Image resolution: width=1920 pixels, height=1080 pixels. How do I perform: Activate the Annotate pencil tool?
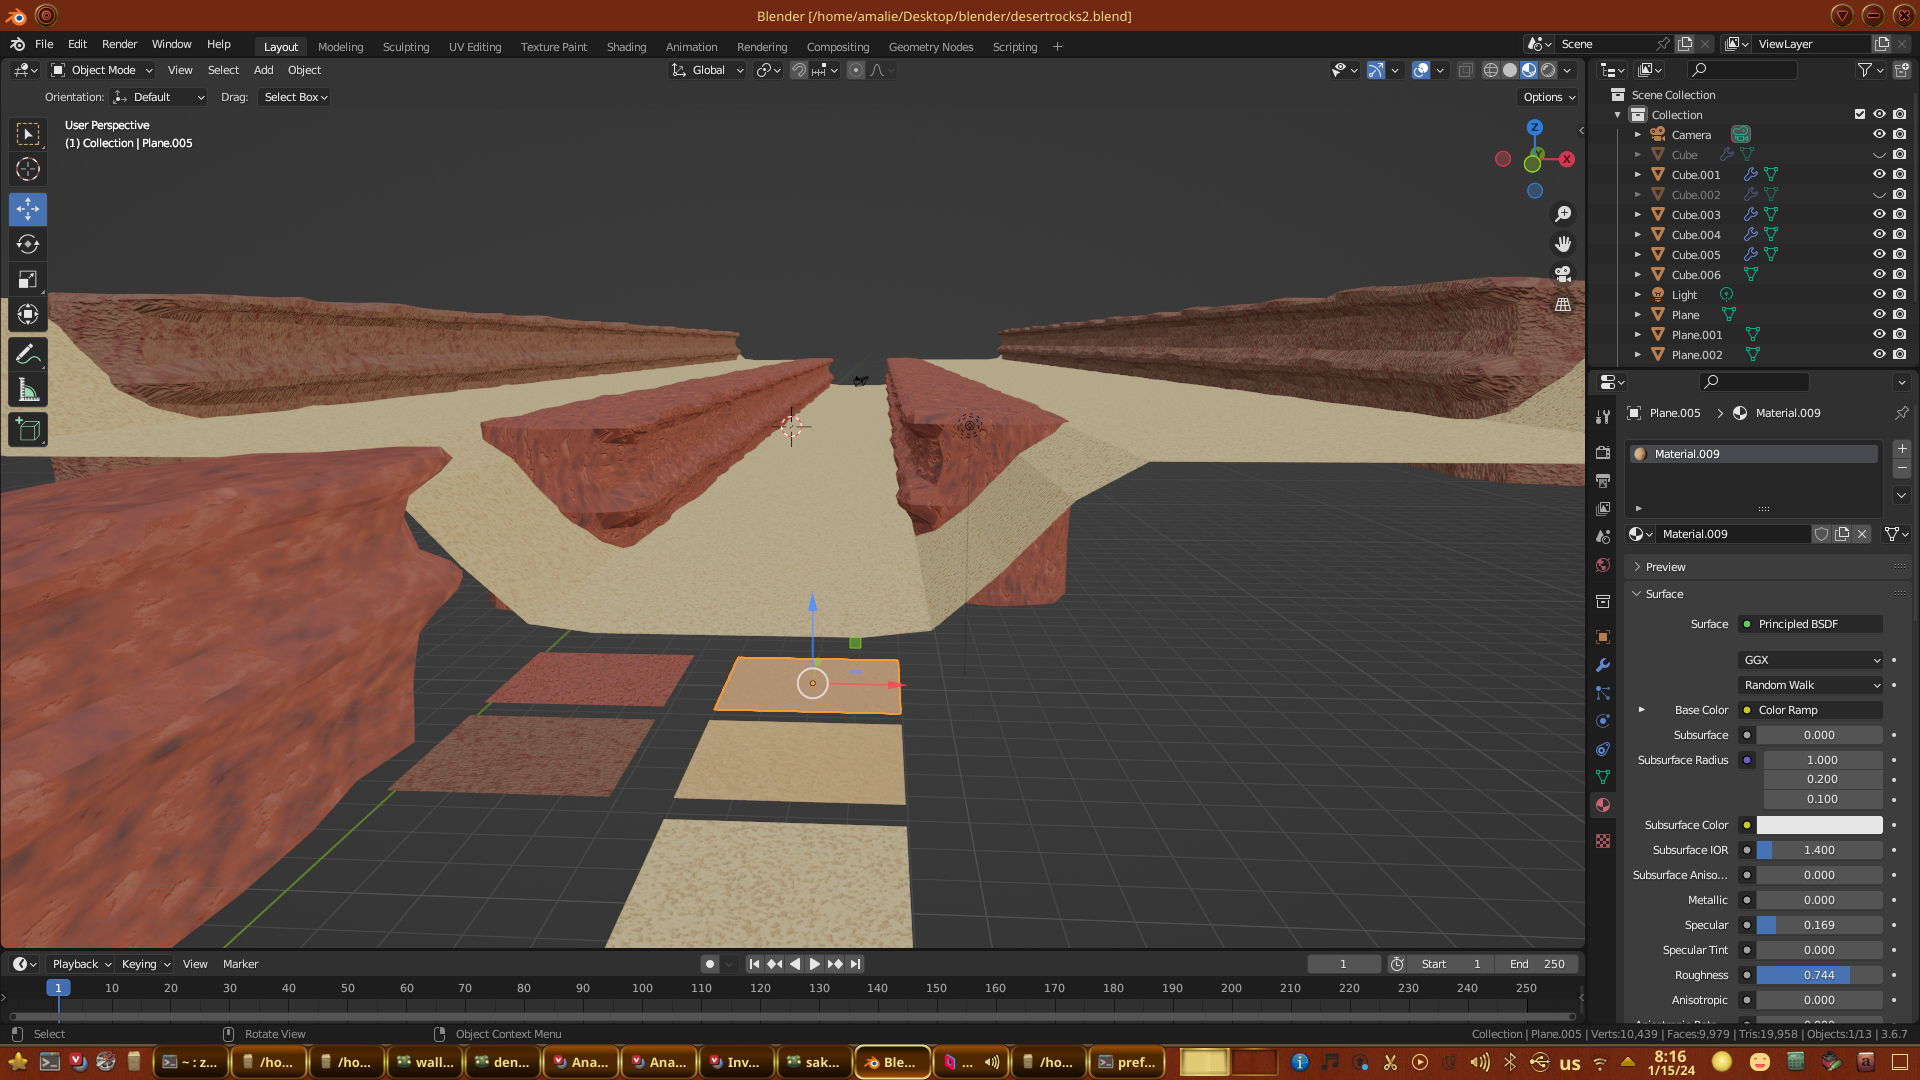[28, 354]
